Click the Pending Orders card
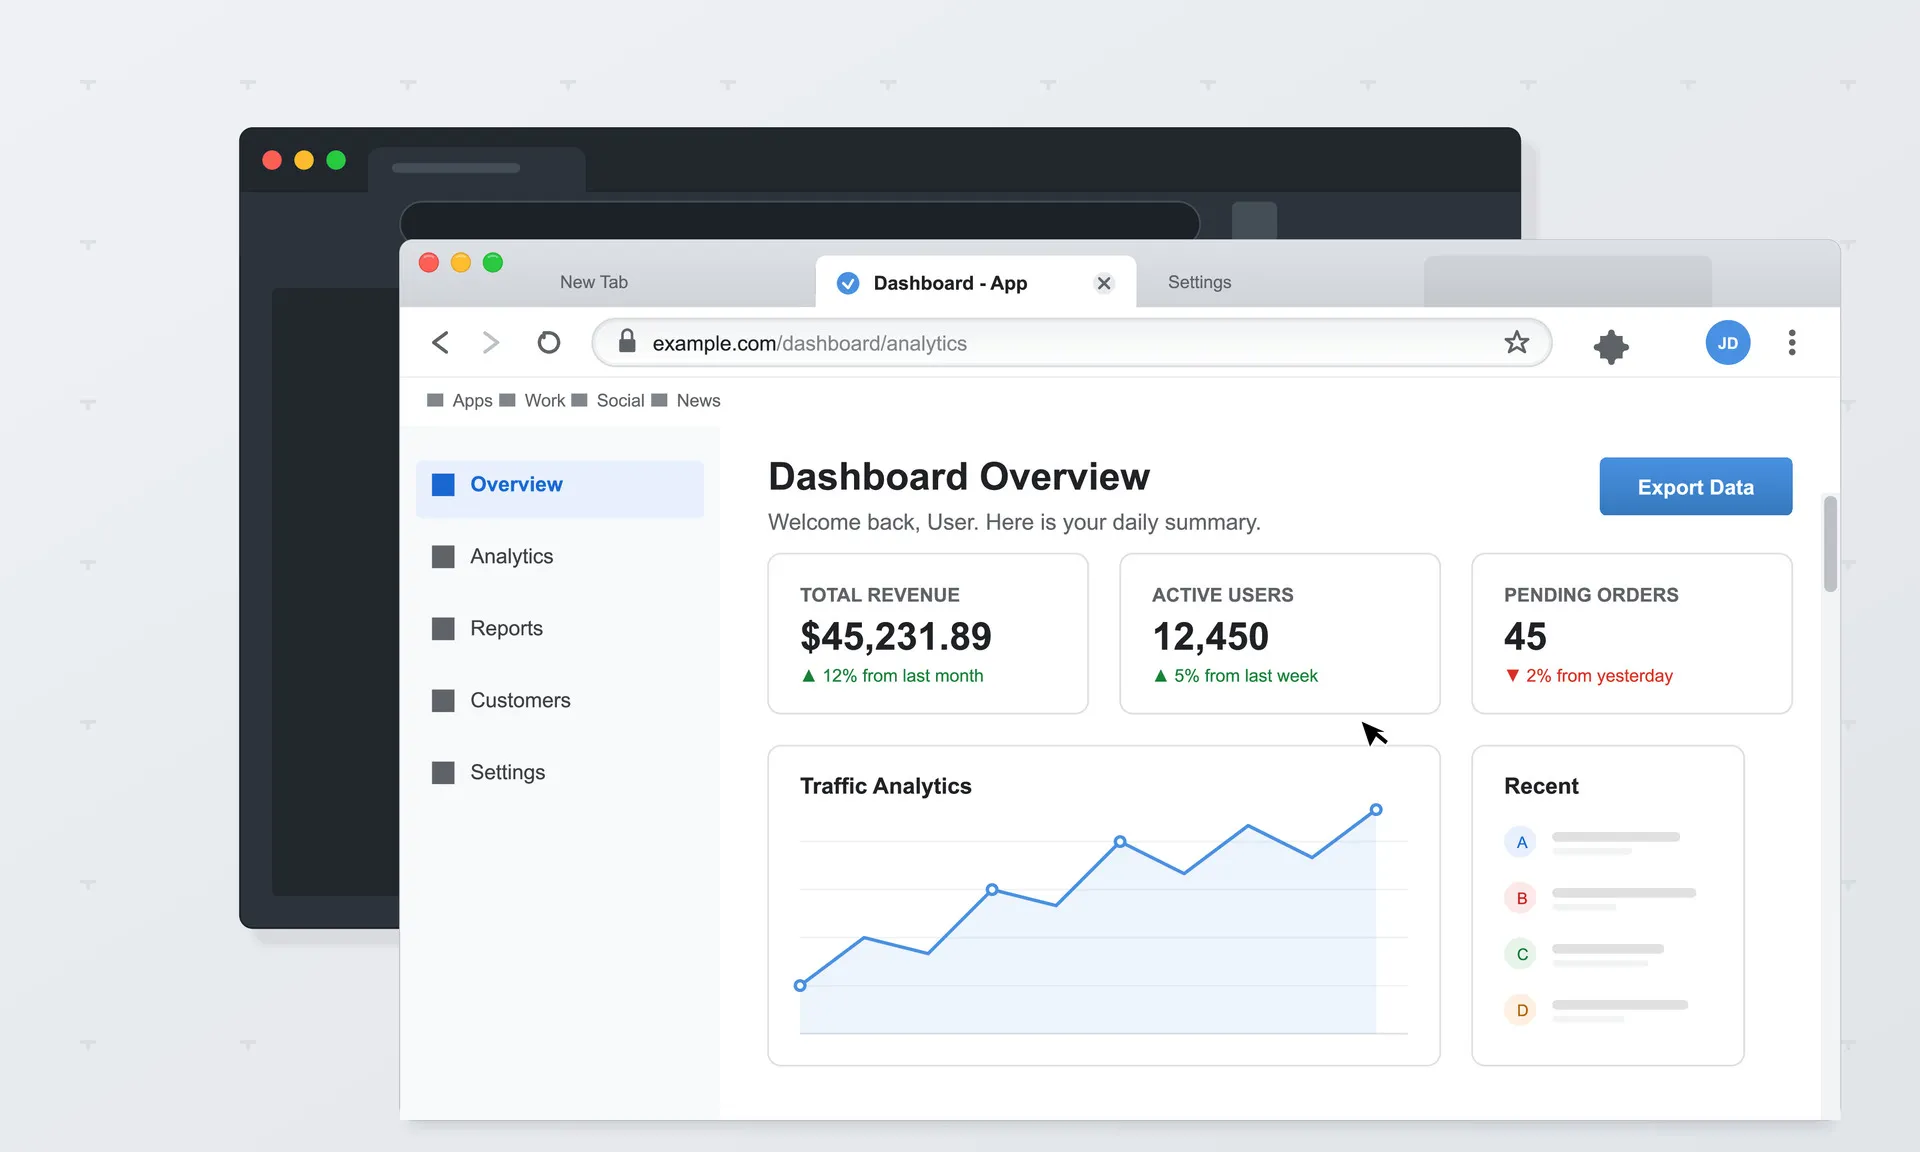1920x1152 pixels. click(1632, 634)
